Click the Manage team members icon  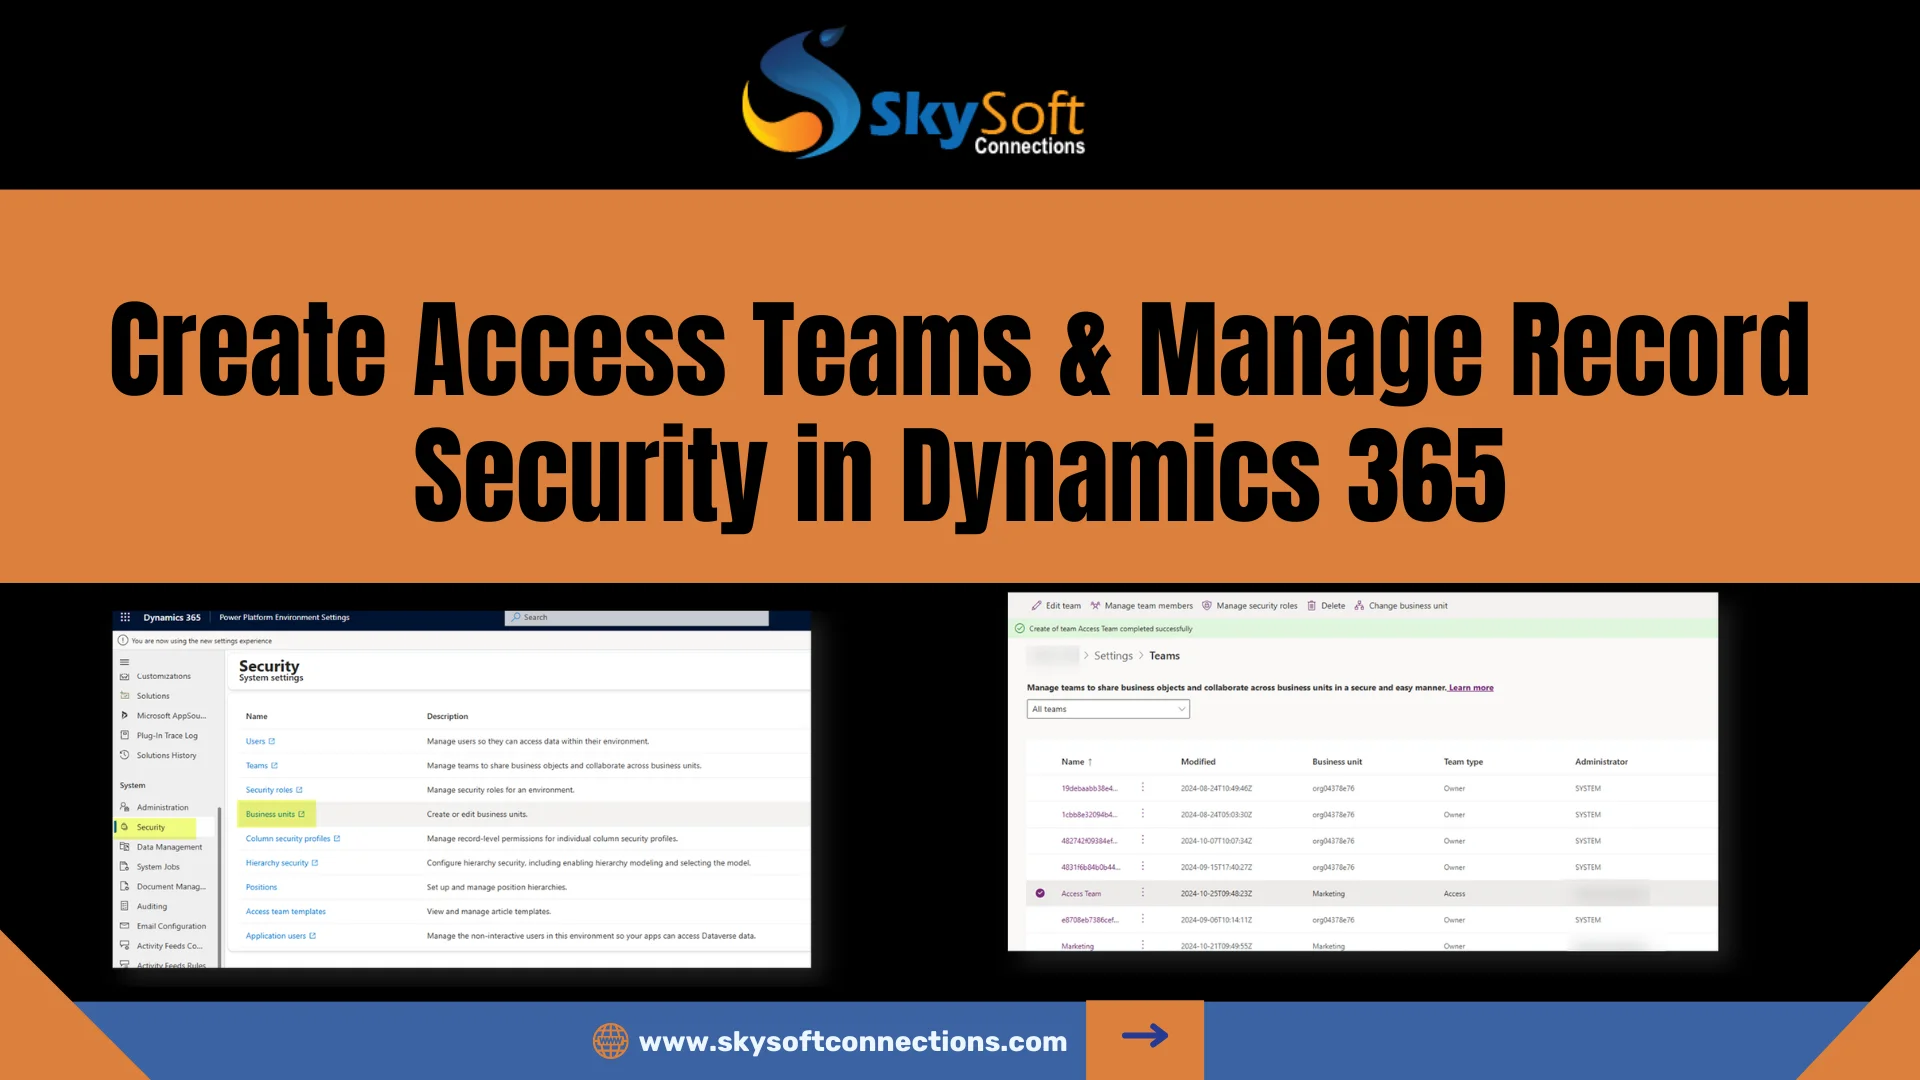1095,606
